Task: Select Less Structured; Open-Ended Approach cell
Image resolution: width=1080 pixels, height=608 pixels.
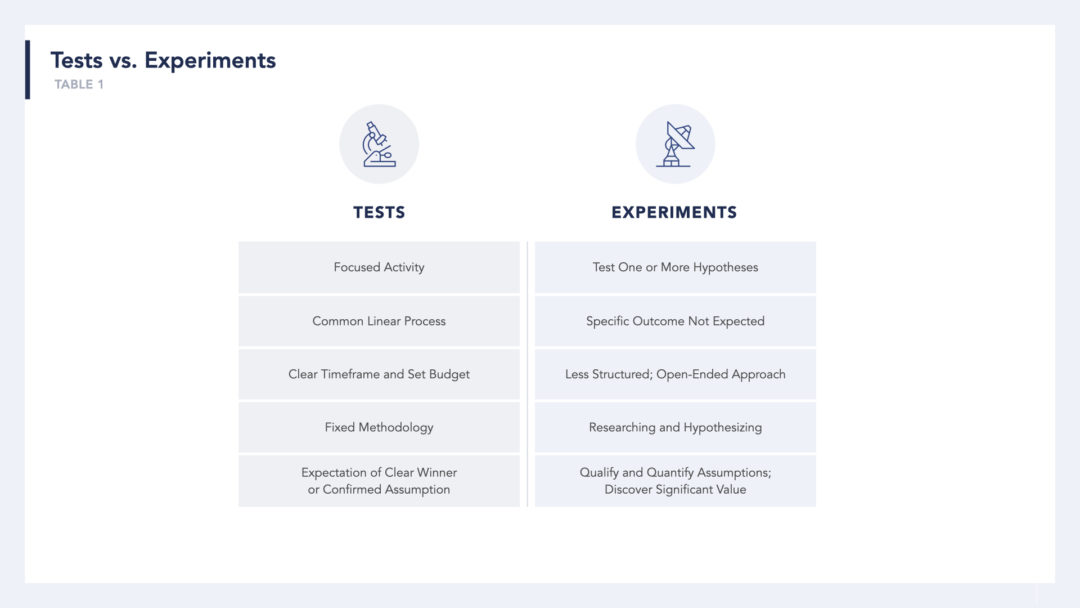Action: click(675, 374)
